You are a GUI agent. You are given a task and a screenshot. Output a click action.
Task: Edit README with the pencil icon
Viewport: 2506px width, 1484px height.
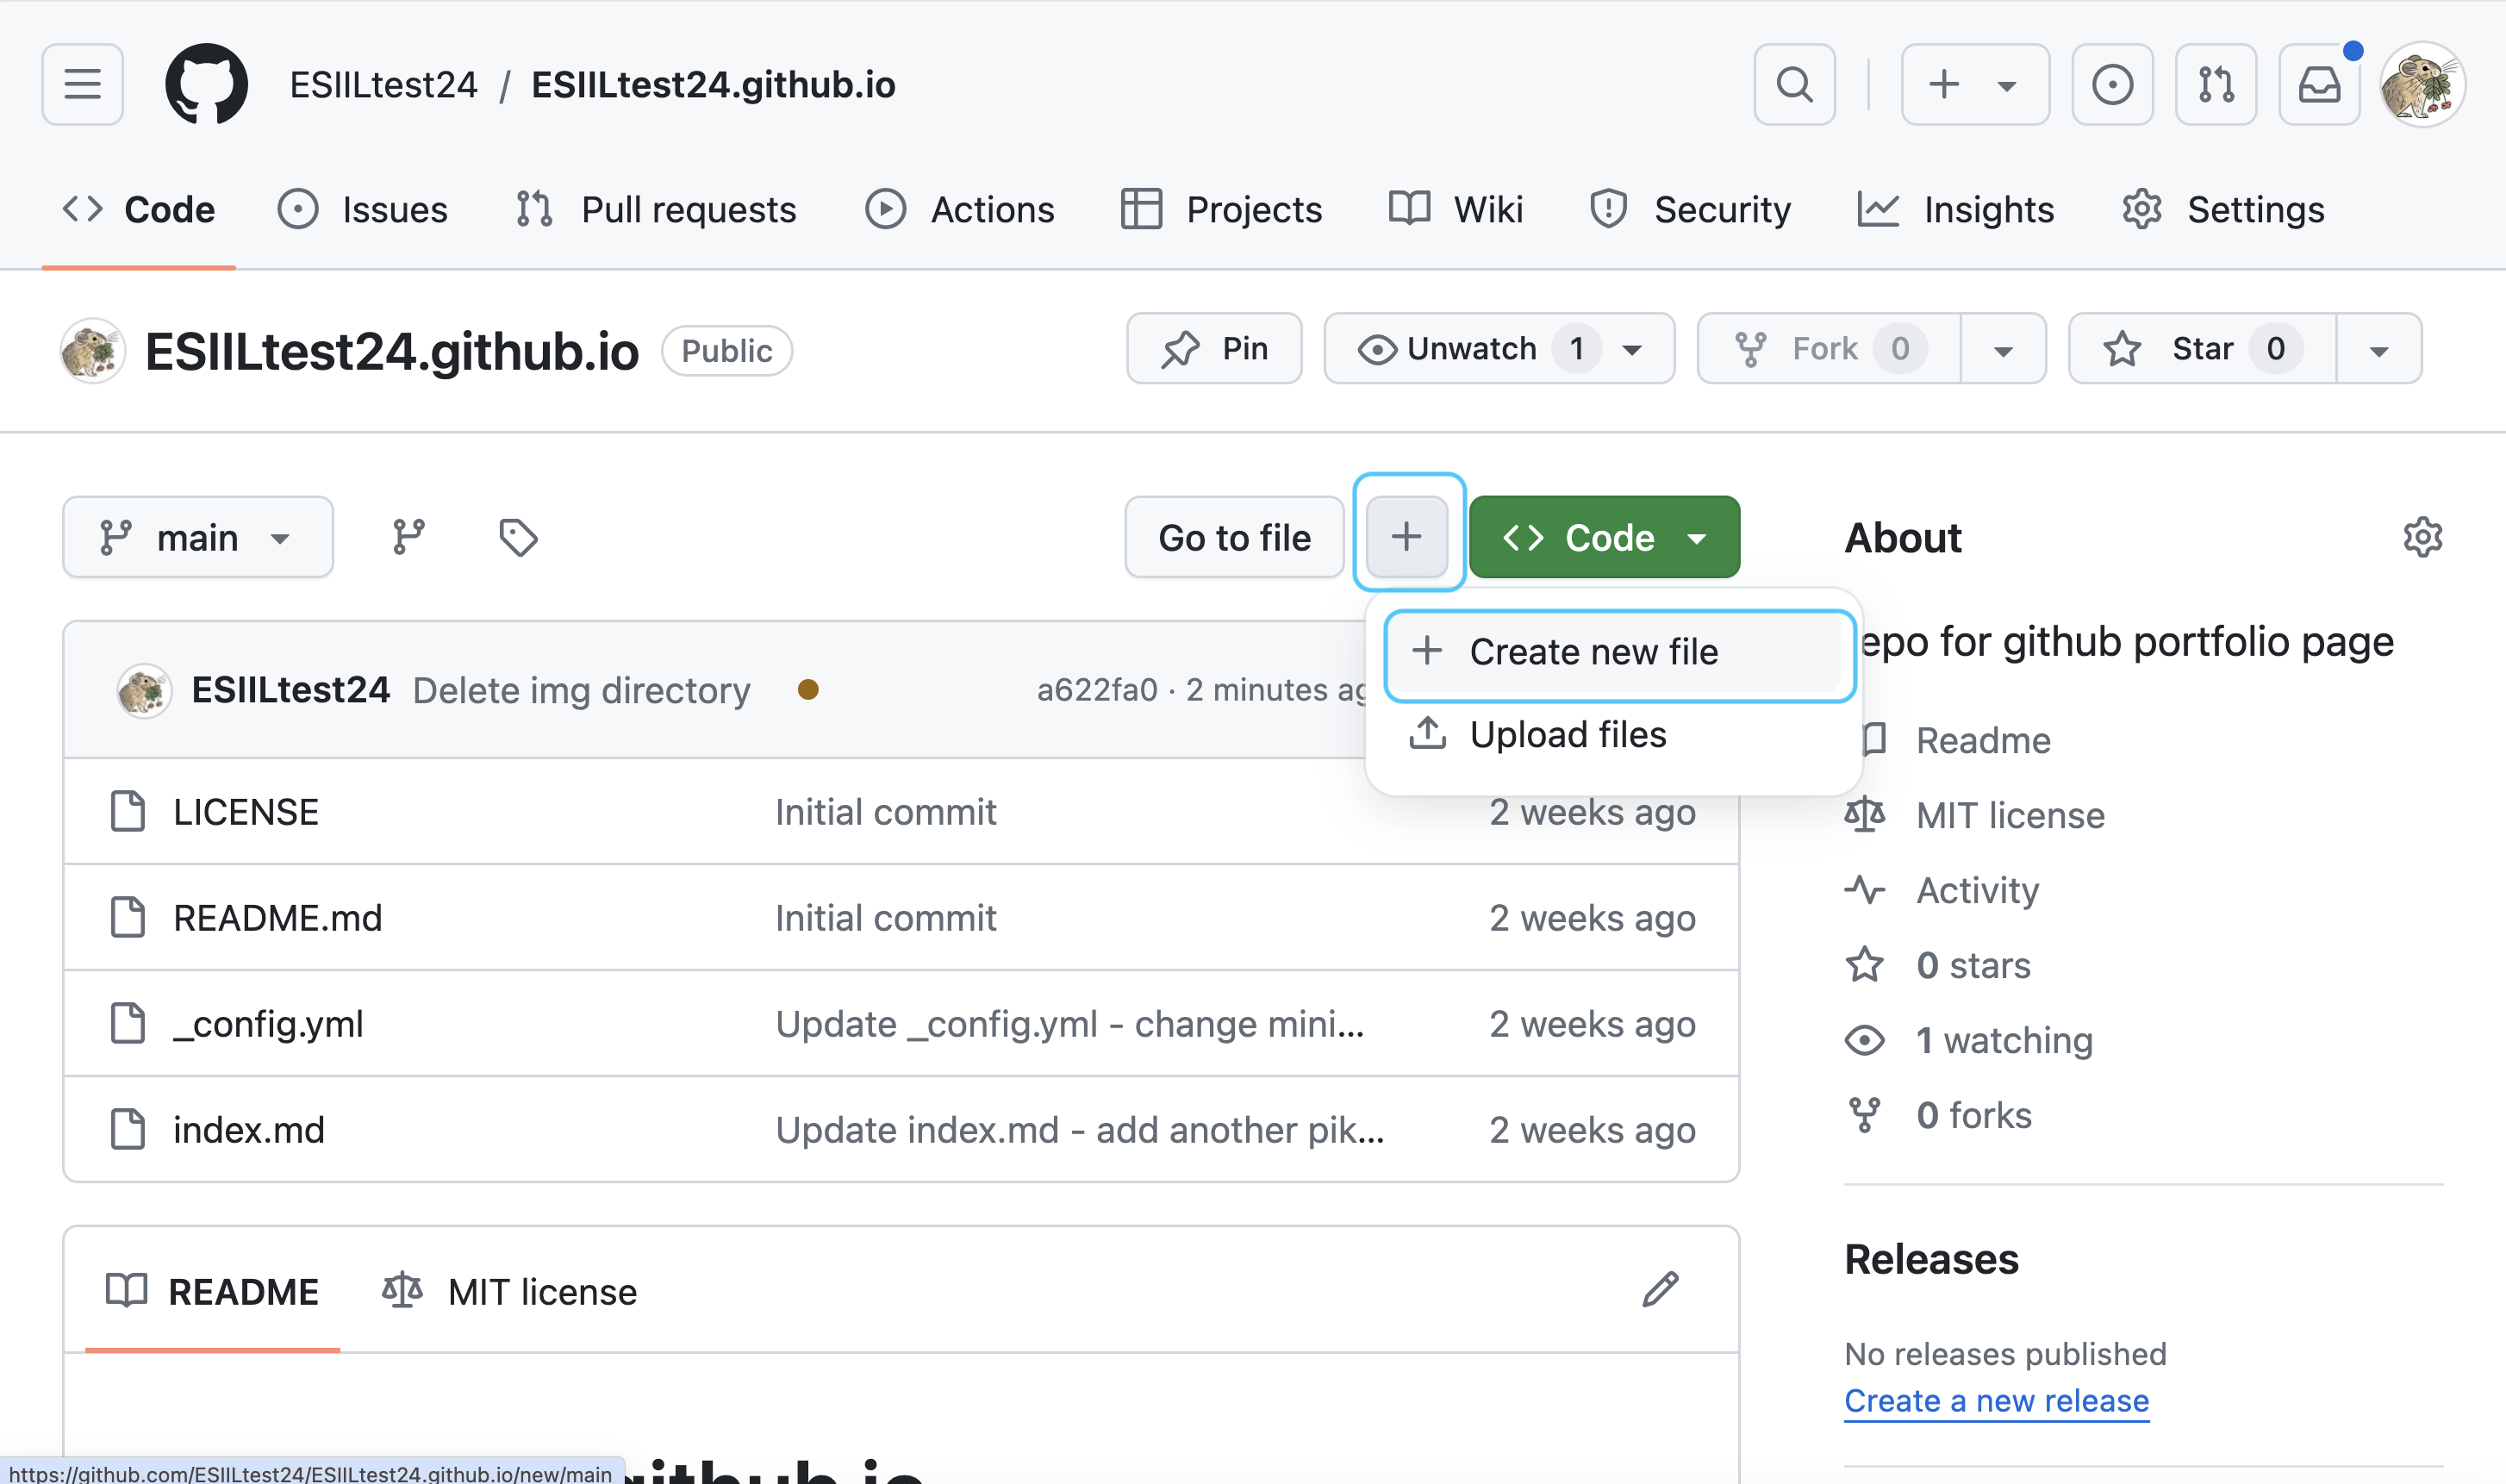1660,1290
